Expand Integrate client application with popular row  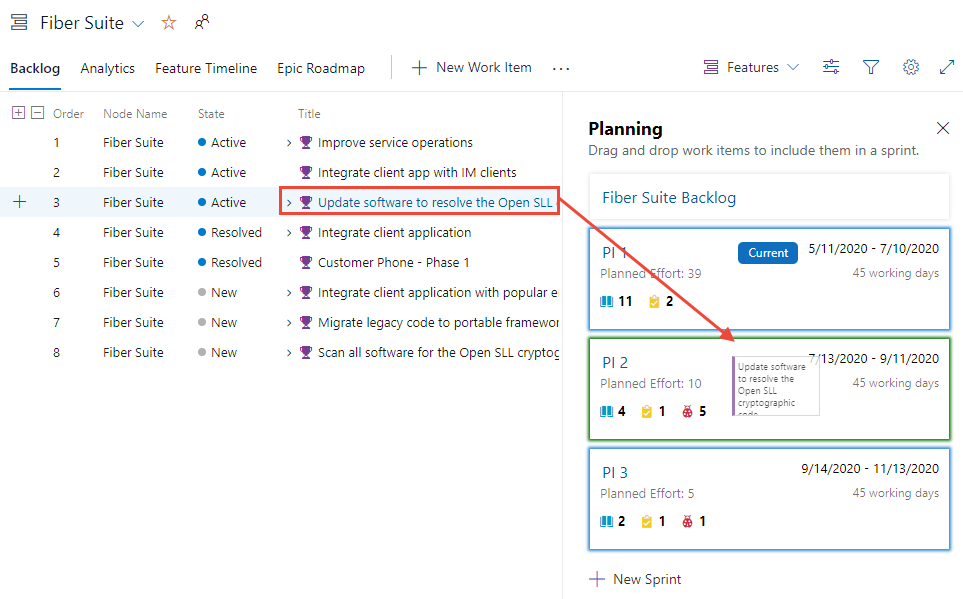tap(289, 293)
